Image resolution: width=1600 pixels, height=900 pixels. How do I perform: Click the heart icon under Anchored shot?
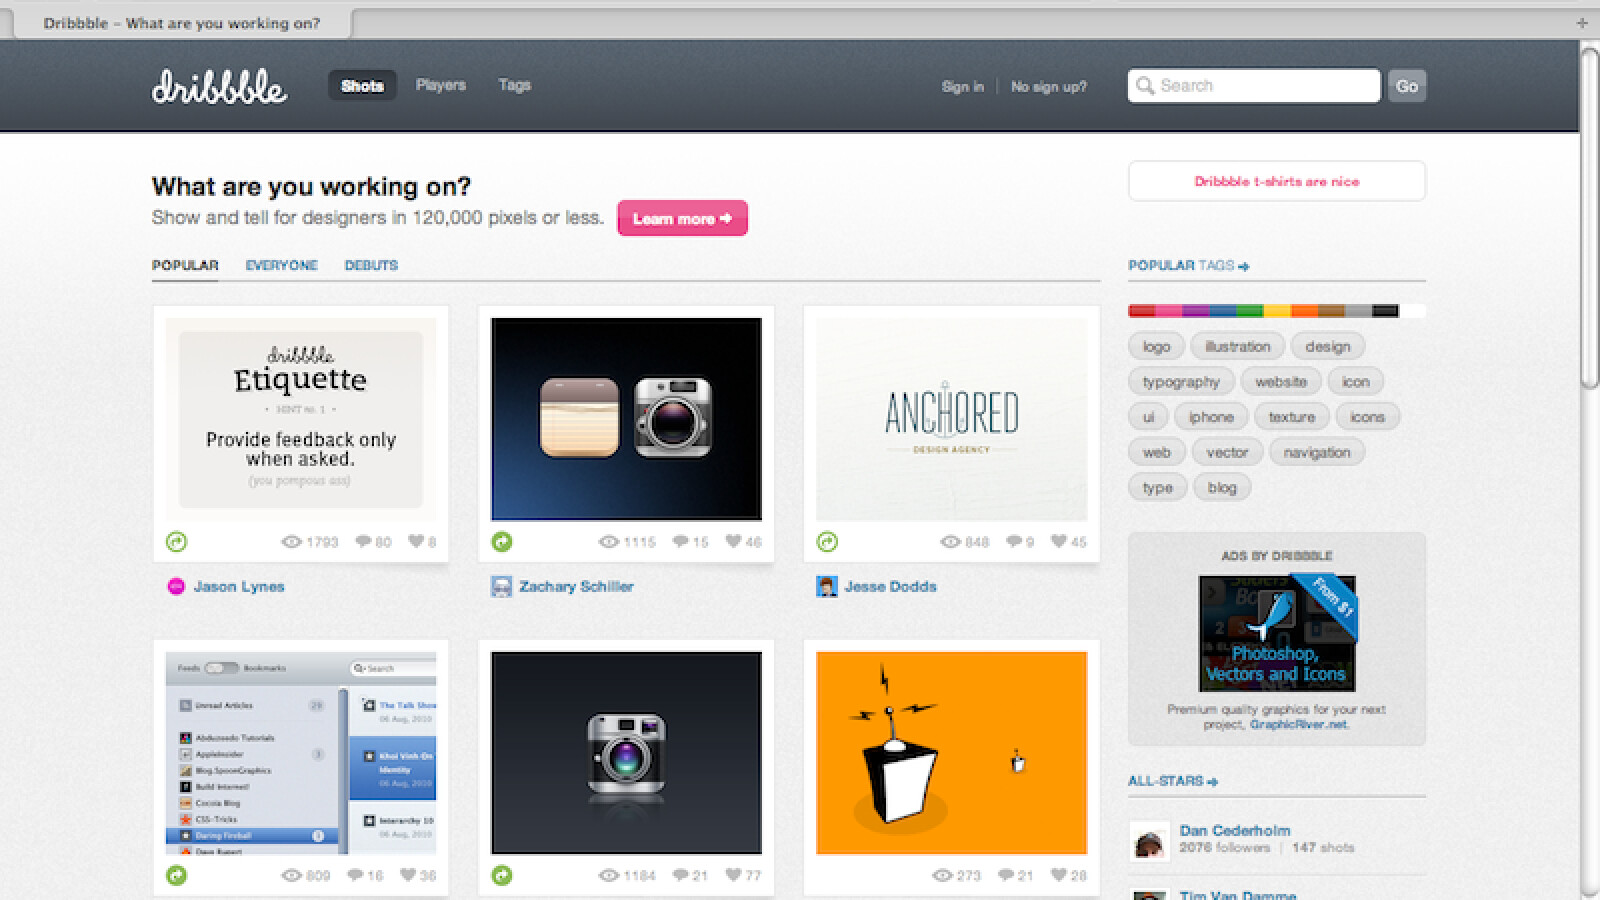point(1058,542)
